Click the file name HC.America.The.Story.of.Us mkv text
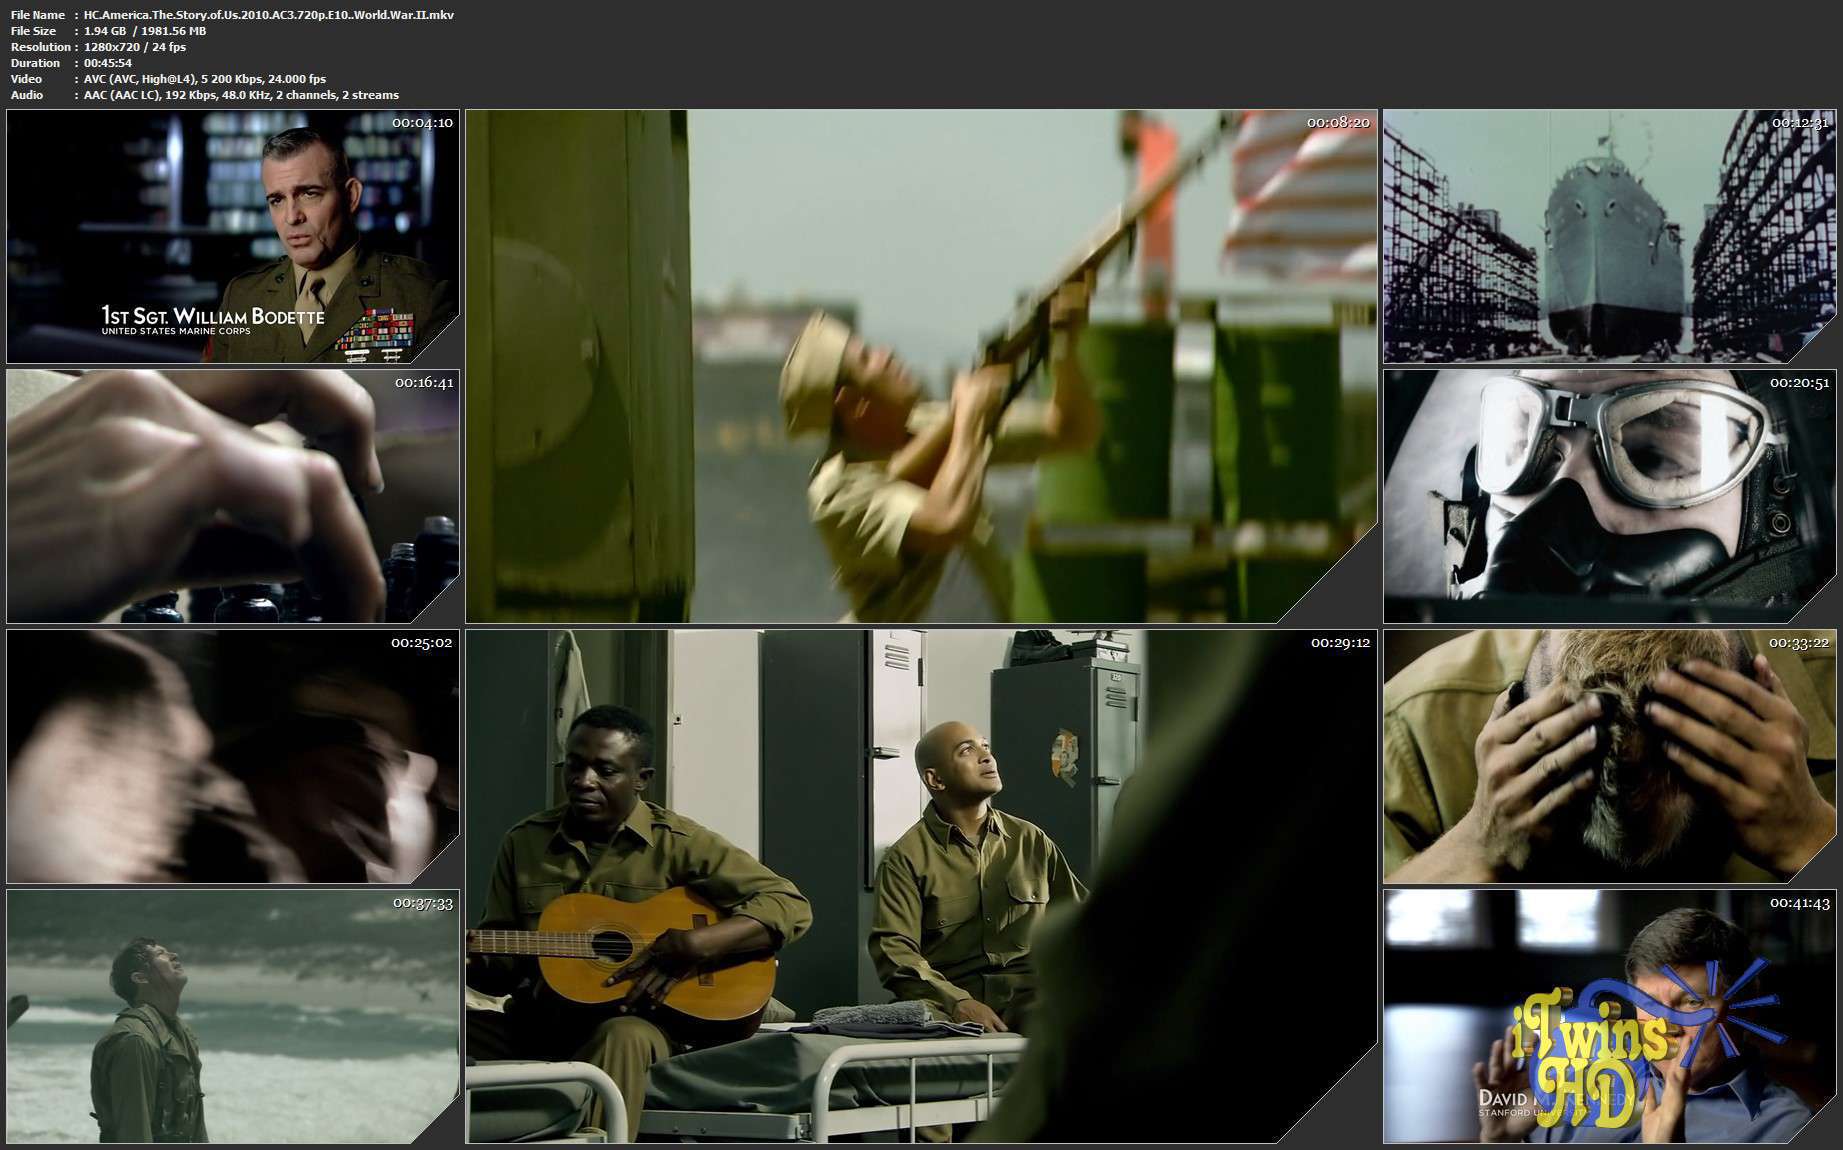 point(269,15)
